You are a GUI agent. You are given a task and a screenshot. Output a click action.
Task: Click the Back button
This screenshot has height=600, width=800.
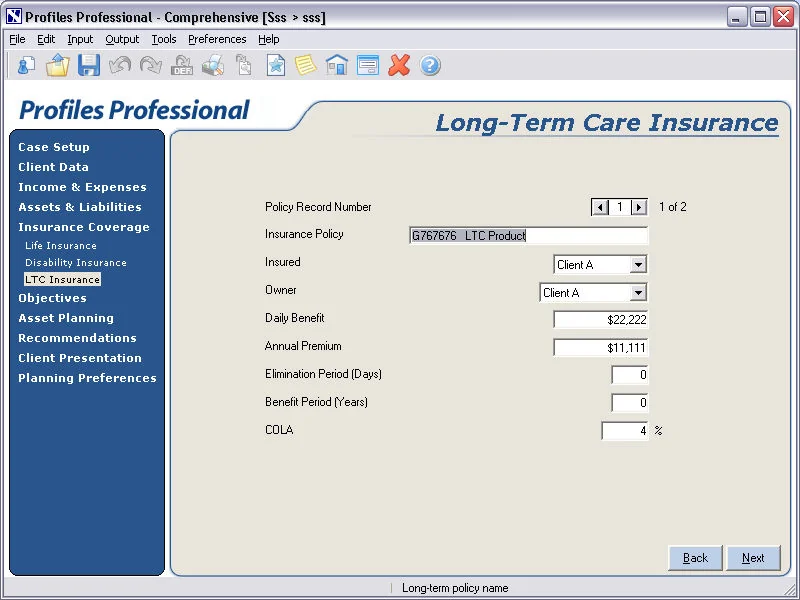click(695, 558)
